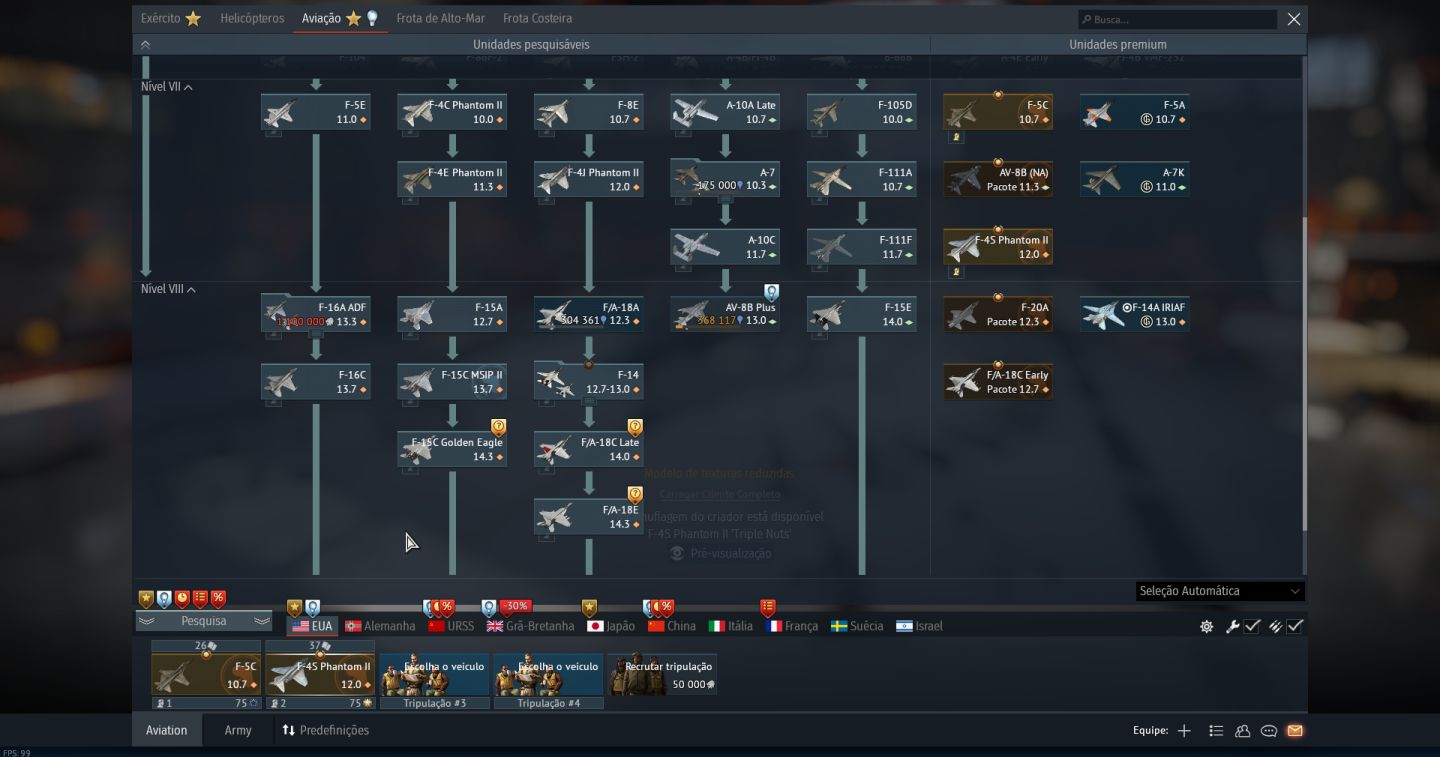
Task: Click the -30% discount badge over Grã-Bretanha
Action: pos(515,606)
